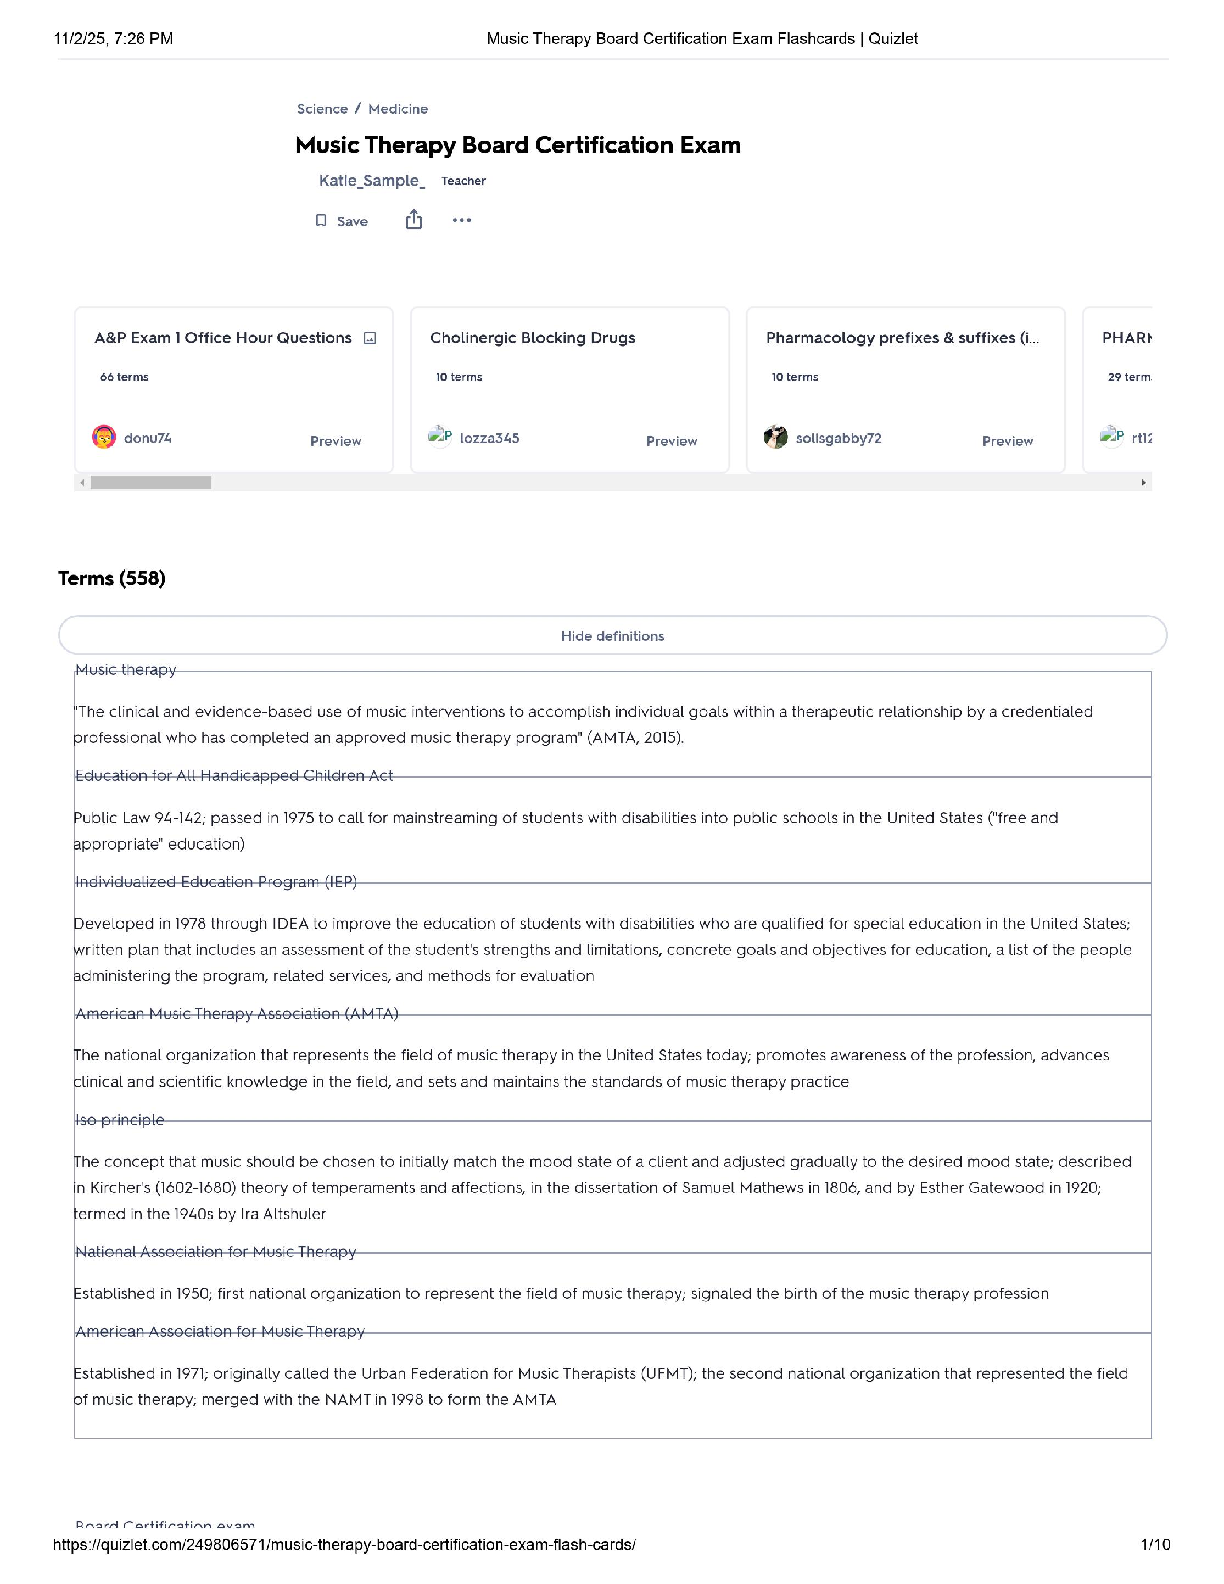
Task: Click donu74's profile avatar
Action: (x=104, y=437)
